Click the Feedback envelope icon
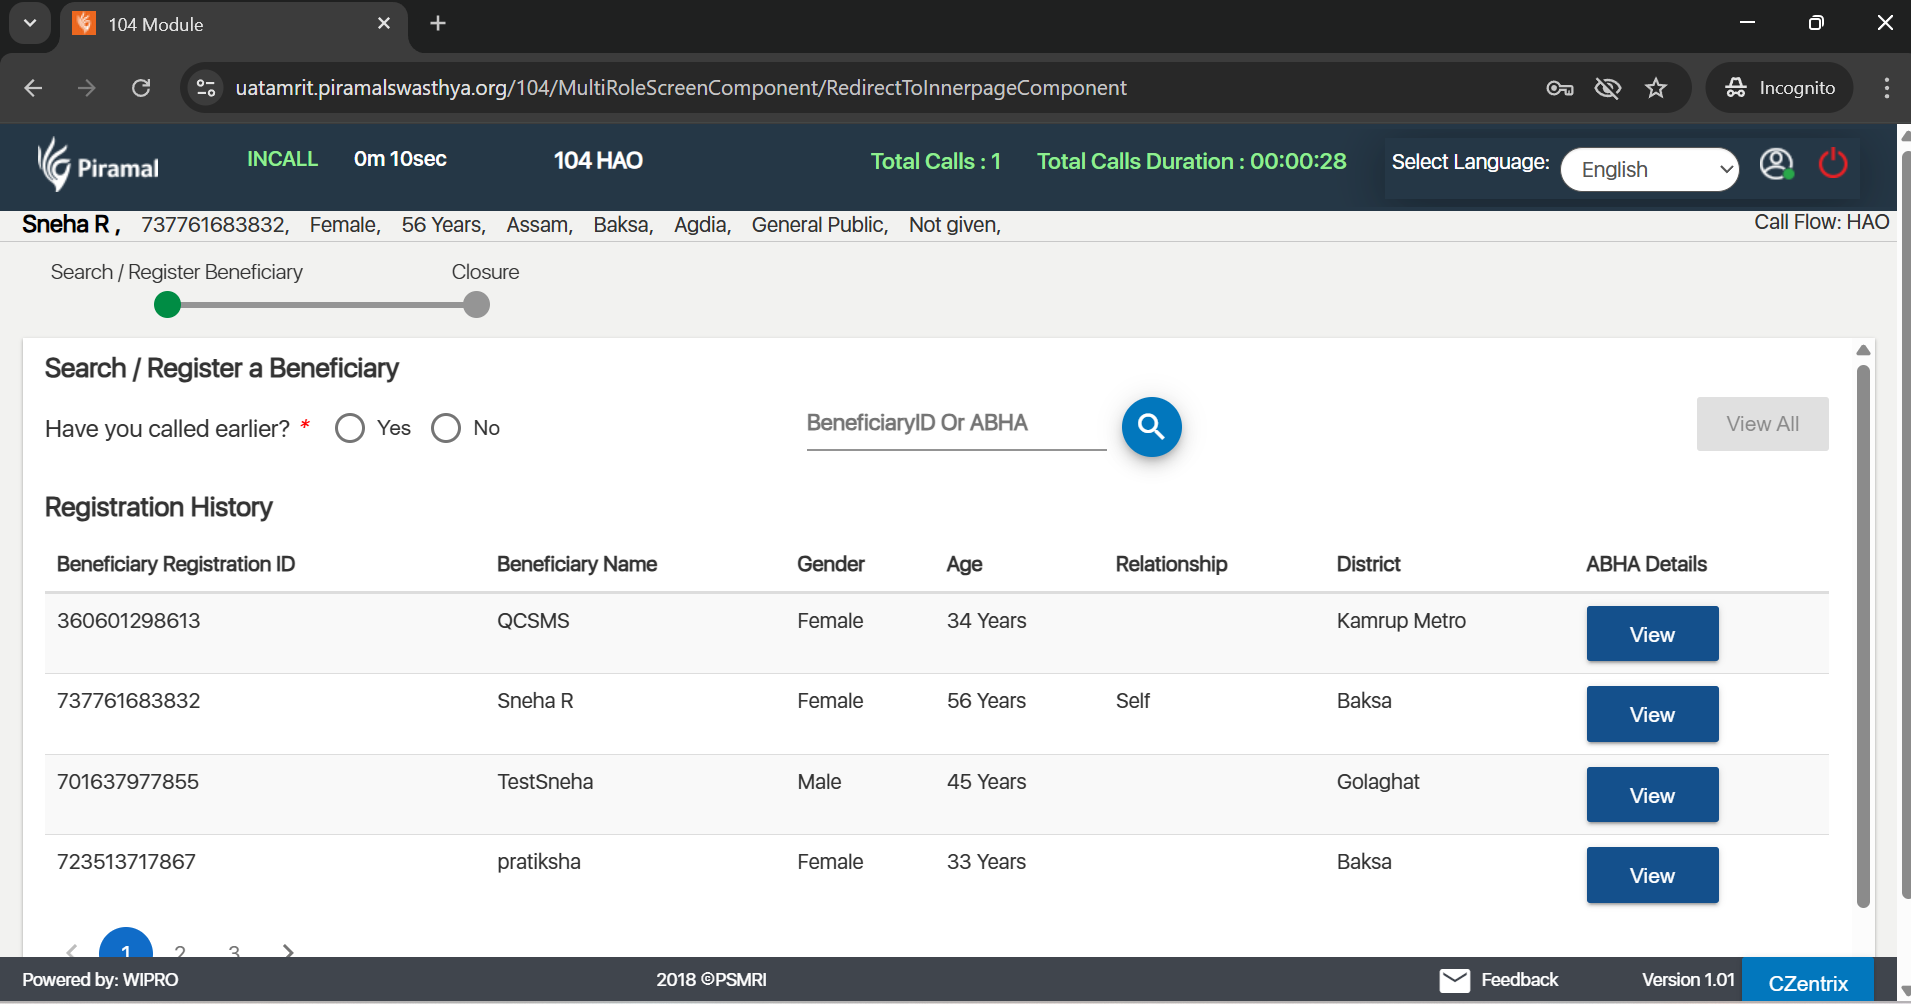 pos(1454,980)
